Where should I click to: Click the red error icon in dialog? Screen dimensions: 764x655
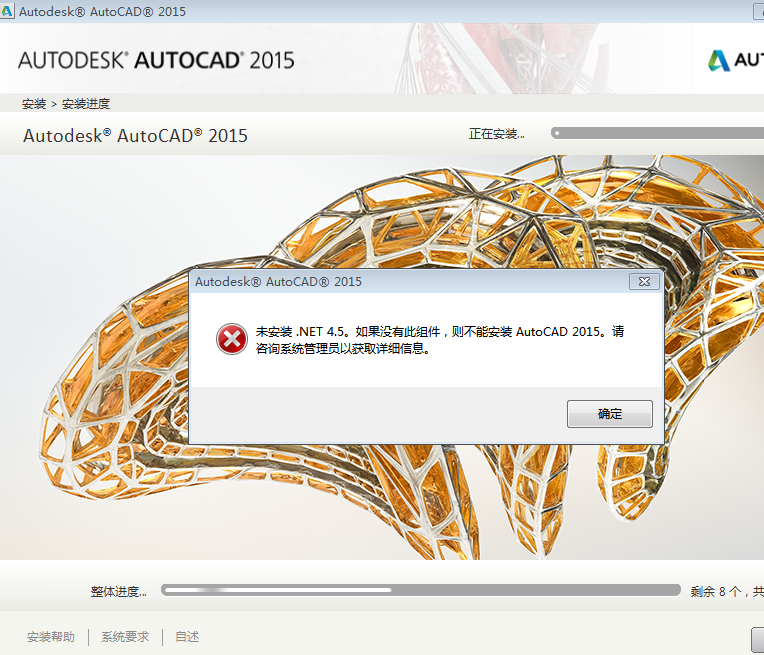[231, 339]
